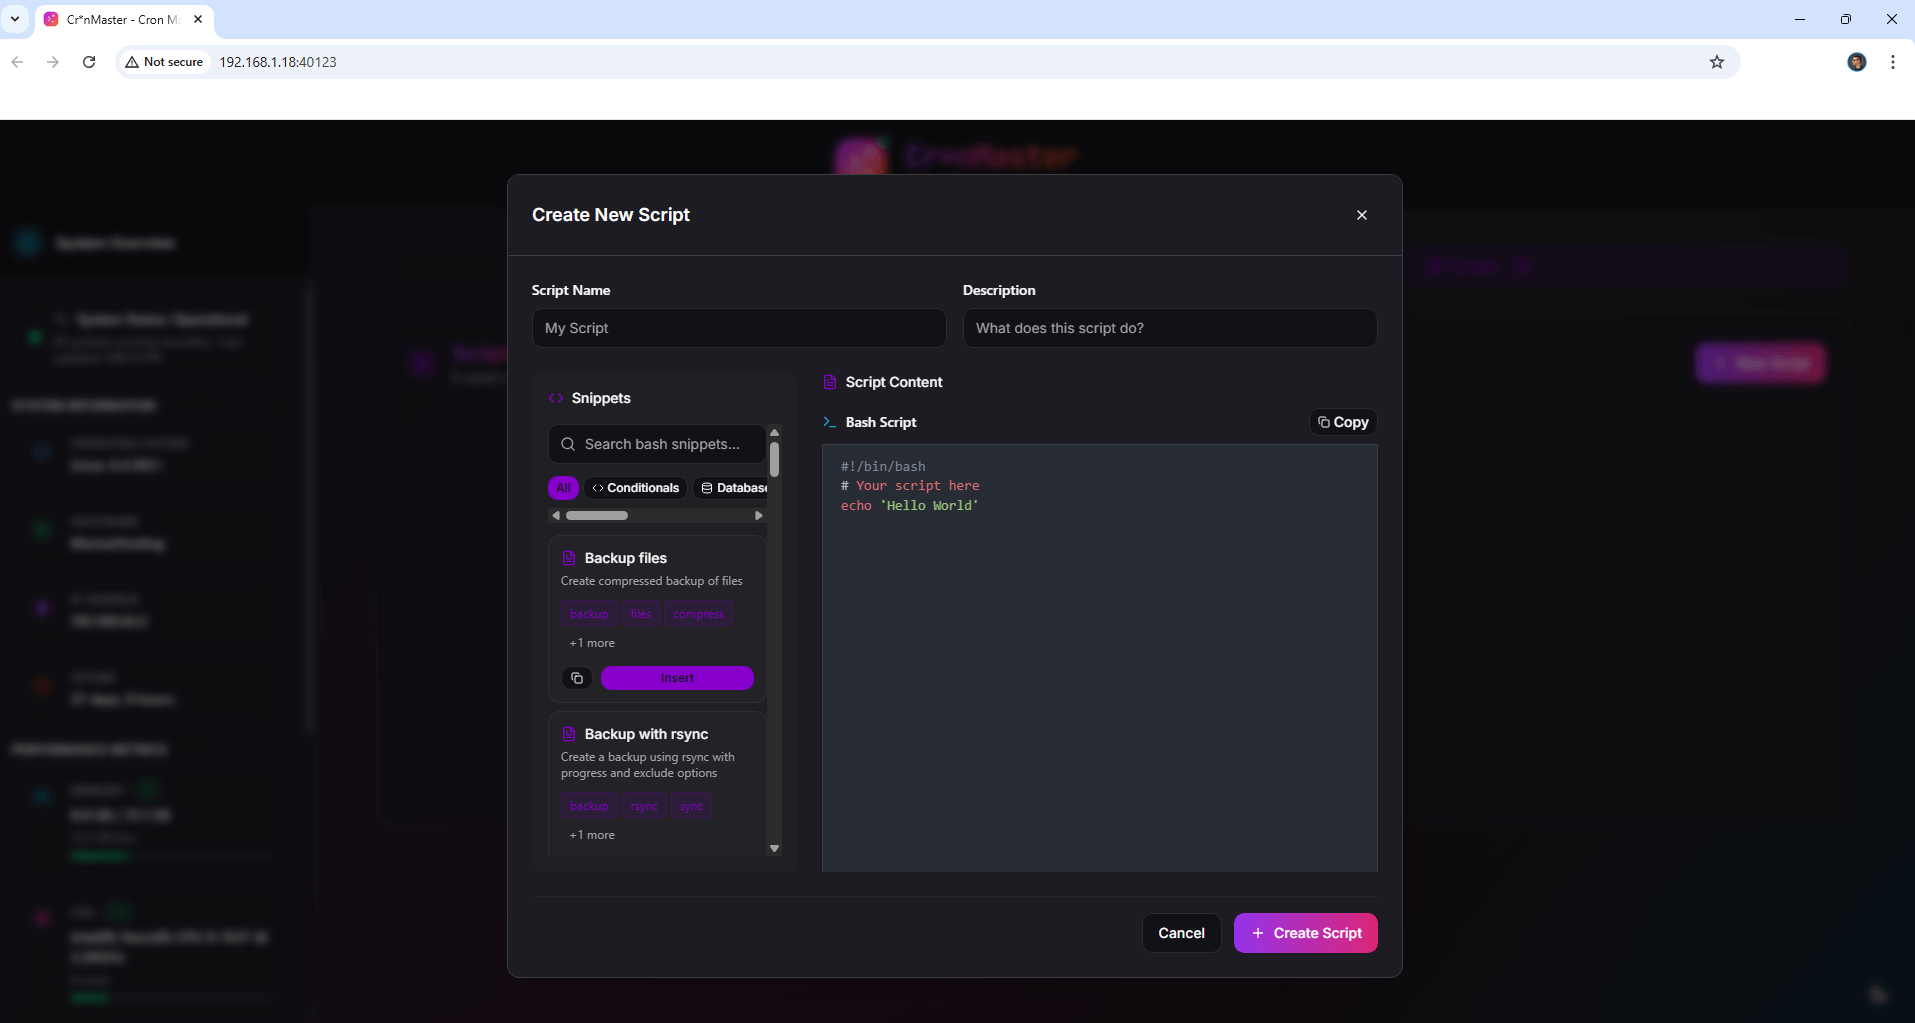Click +1 more under Backup with rsync
The width and height of the screenshot is (1915, 1023).
coord(592,835)
